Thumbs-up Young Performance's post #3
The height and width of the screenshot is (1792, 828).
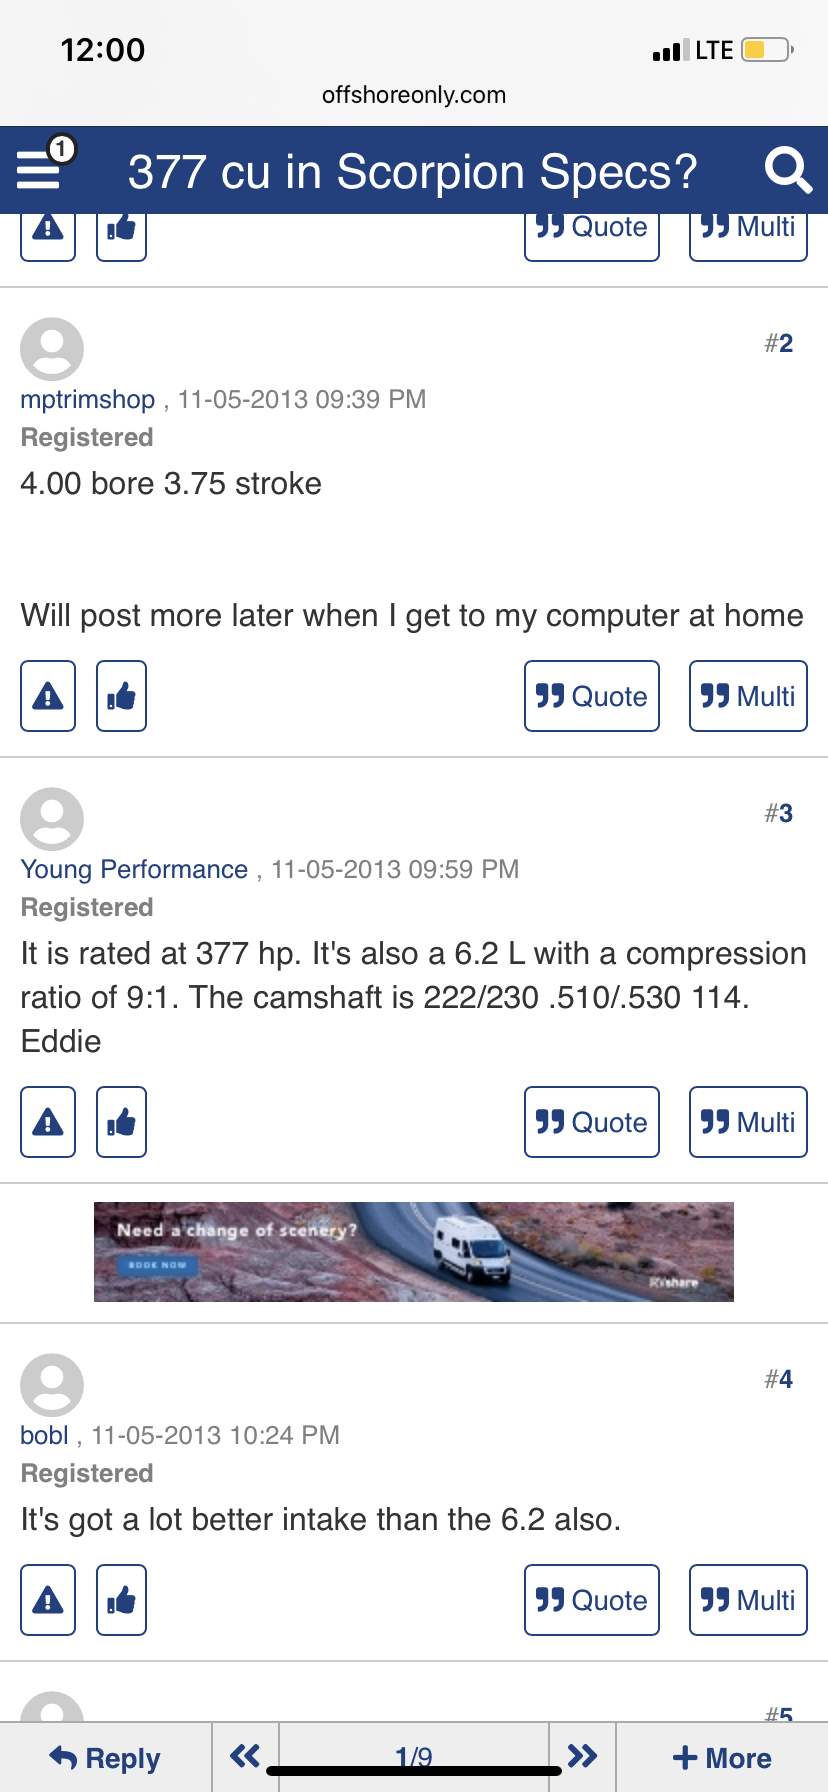pyautogui.click(x=121, y=1122)
